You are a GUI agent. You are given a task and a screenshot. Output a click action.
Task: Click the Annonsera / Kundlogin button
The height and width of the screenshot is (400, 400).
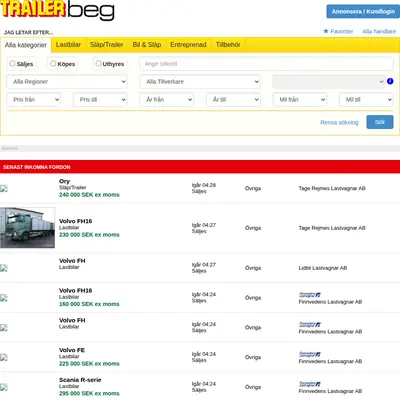pos(363,11)
